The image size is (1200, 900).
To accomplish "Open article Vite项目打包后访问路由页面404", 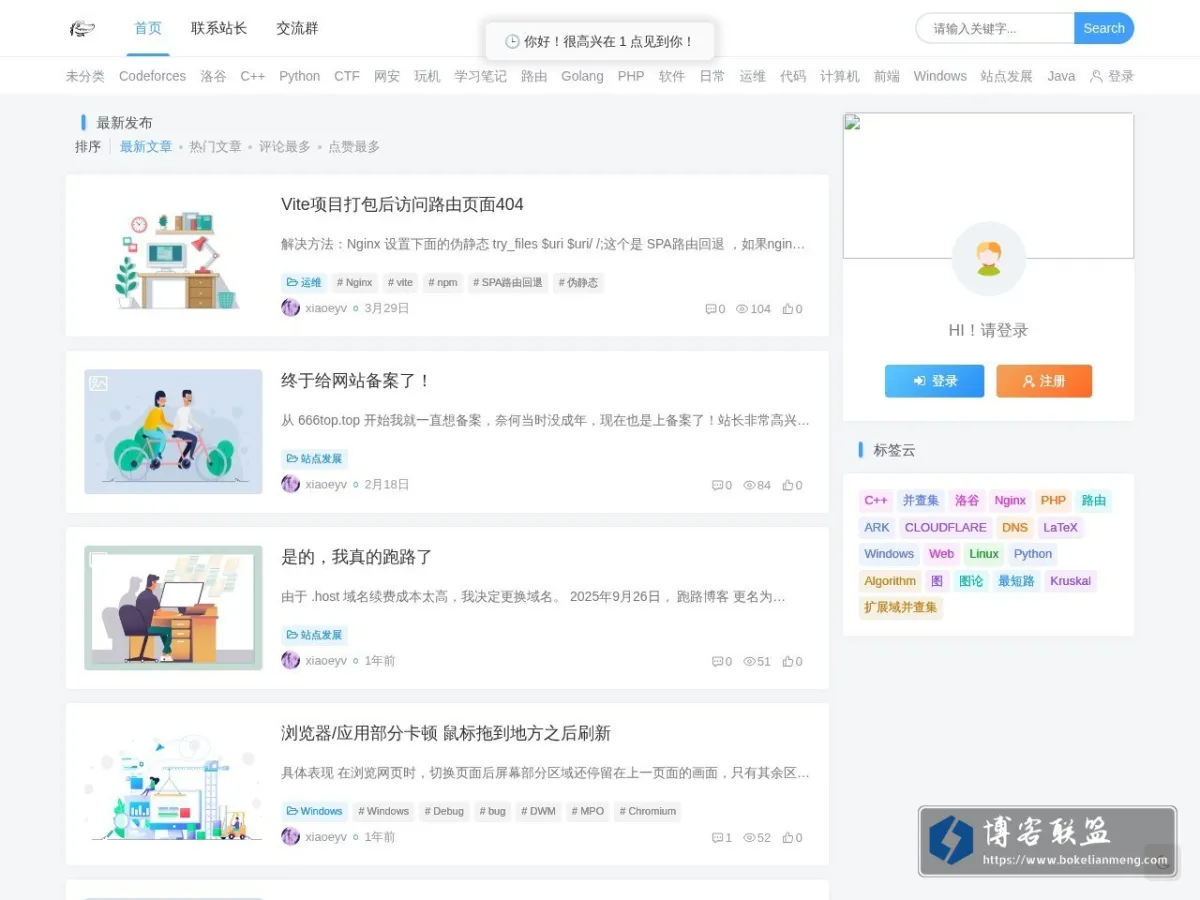I will (402, 204).
